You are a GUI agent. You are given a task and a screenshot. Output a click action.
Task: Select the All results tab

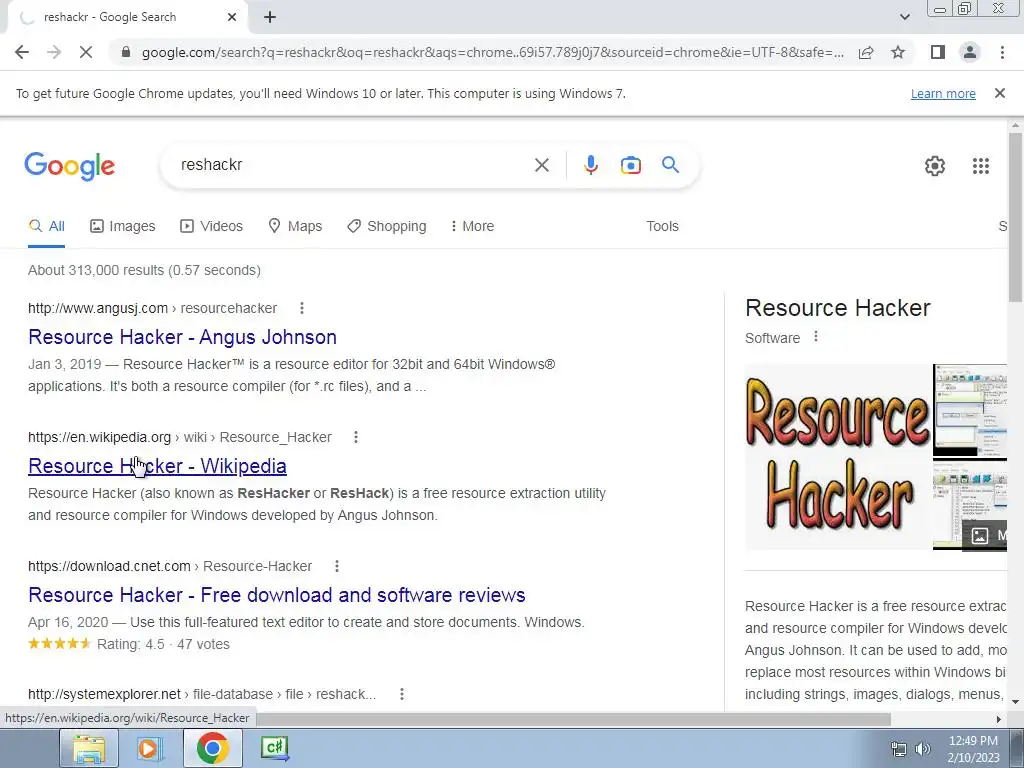click(x=46, y=226)
